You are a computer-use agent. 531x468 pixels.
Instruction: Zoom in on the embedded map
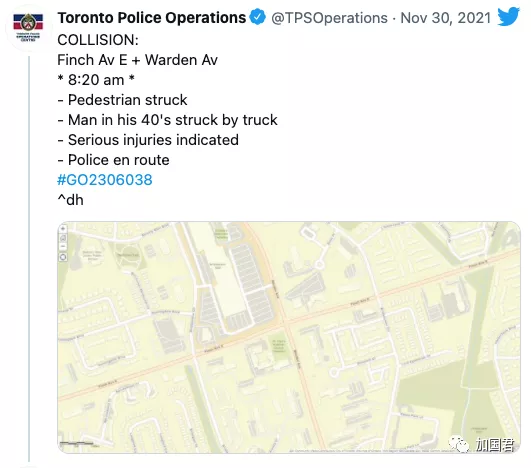(x=63, y=229)
